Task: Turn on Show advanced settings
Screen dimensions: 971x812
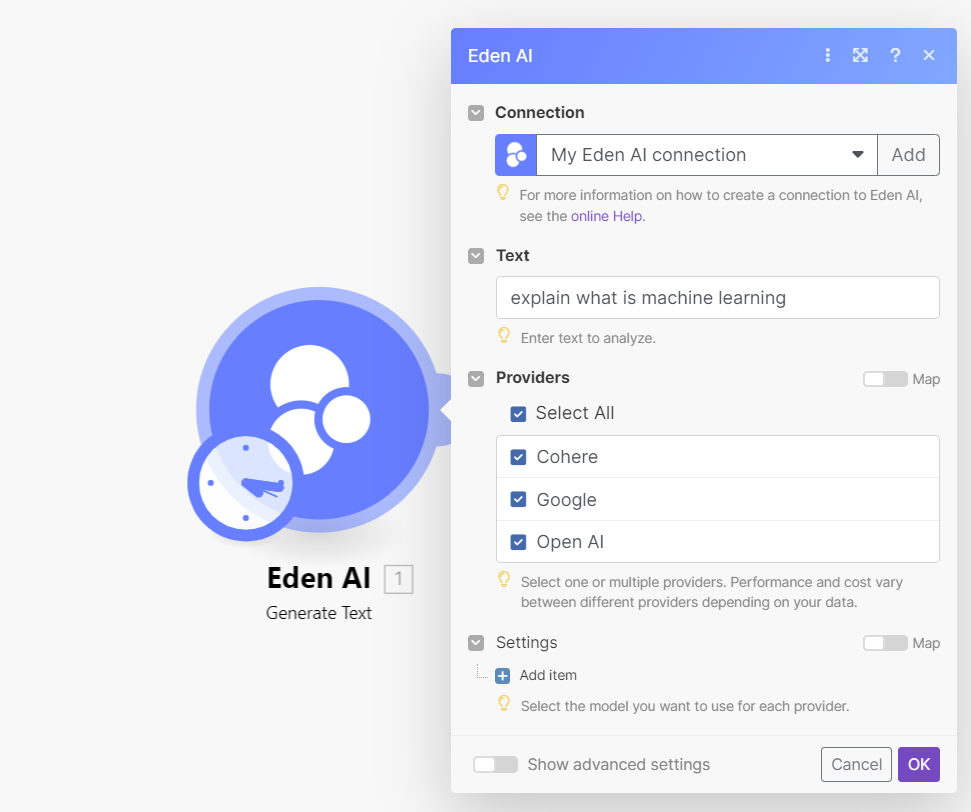Action: (x=495, y=764)
